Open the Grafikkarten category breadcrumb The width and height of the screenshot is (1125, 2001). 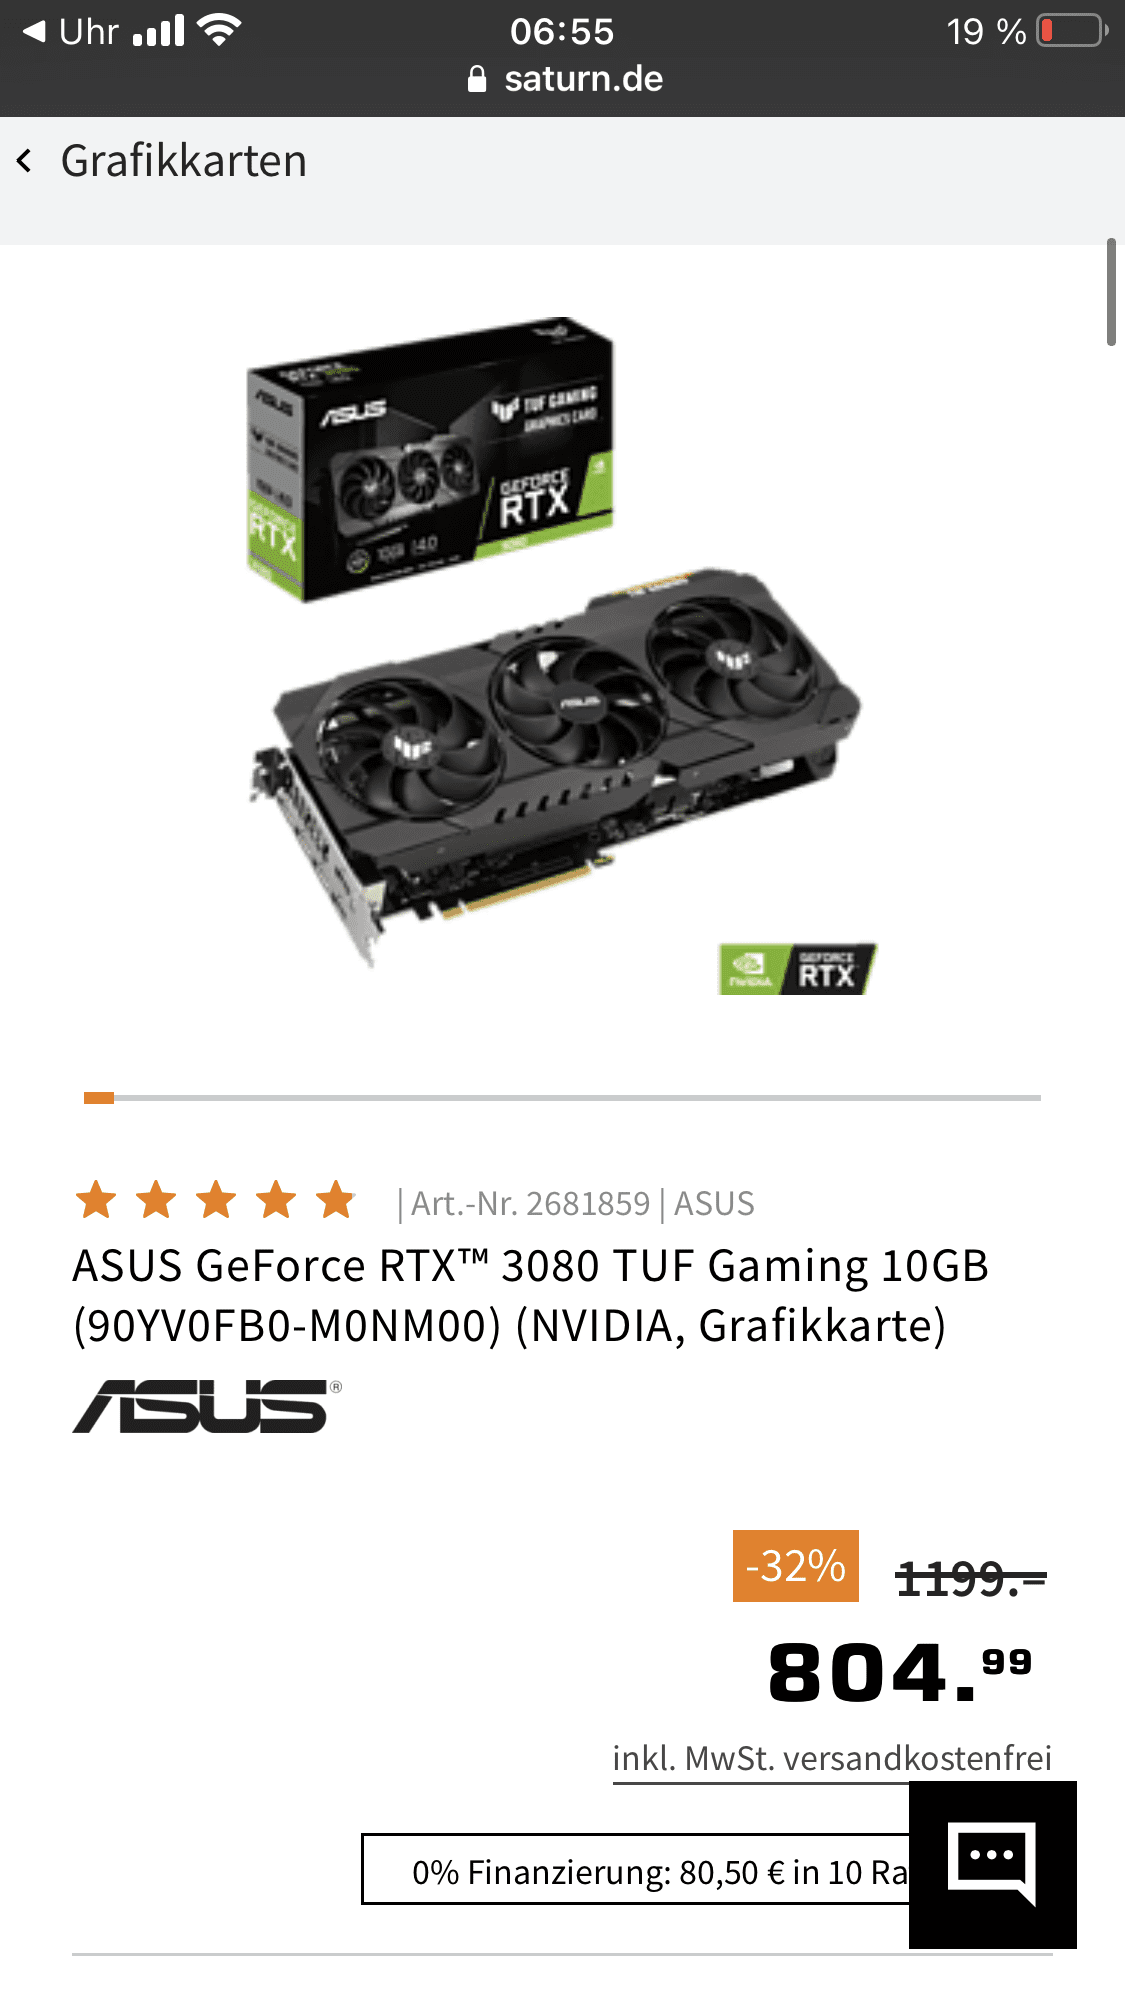tap(184, 161)
